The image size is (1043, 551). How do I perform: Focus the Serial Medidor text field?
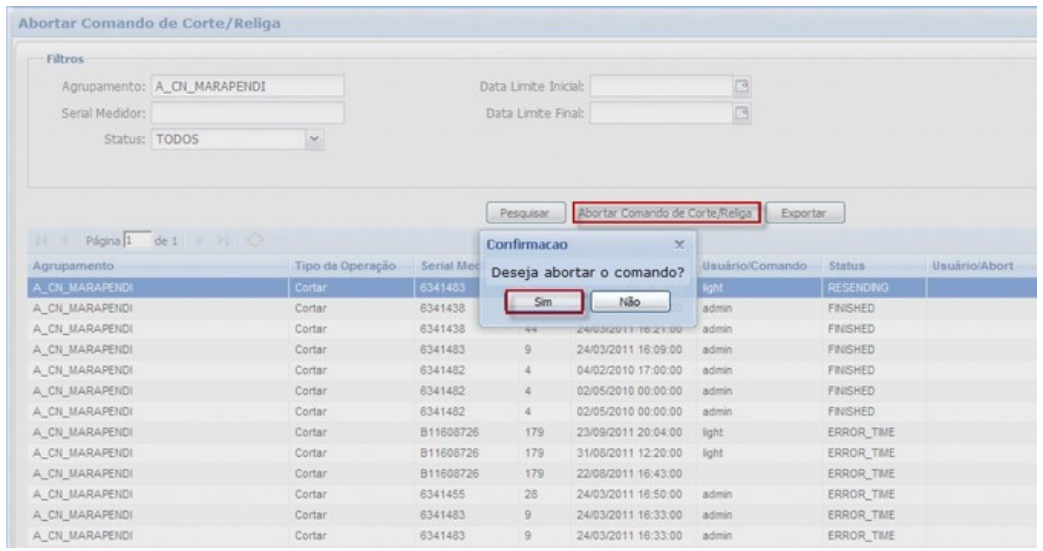pyautogui.click(x=246, y=112)
